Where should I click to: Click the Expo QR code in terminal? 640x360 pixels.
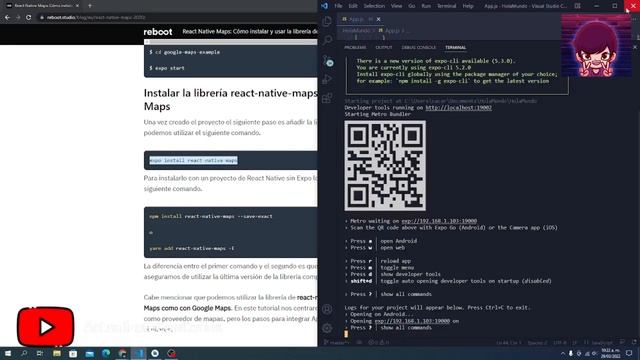coord(385,165)
